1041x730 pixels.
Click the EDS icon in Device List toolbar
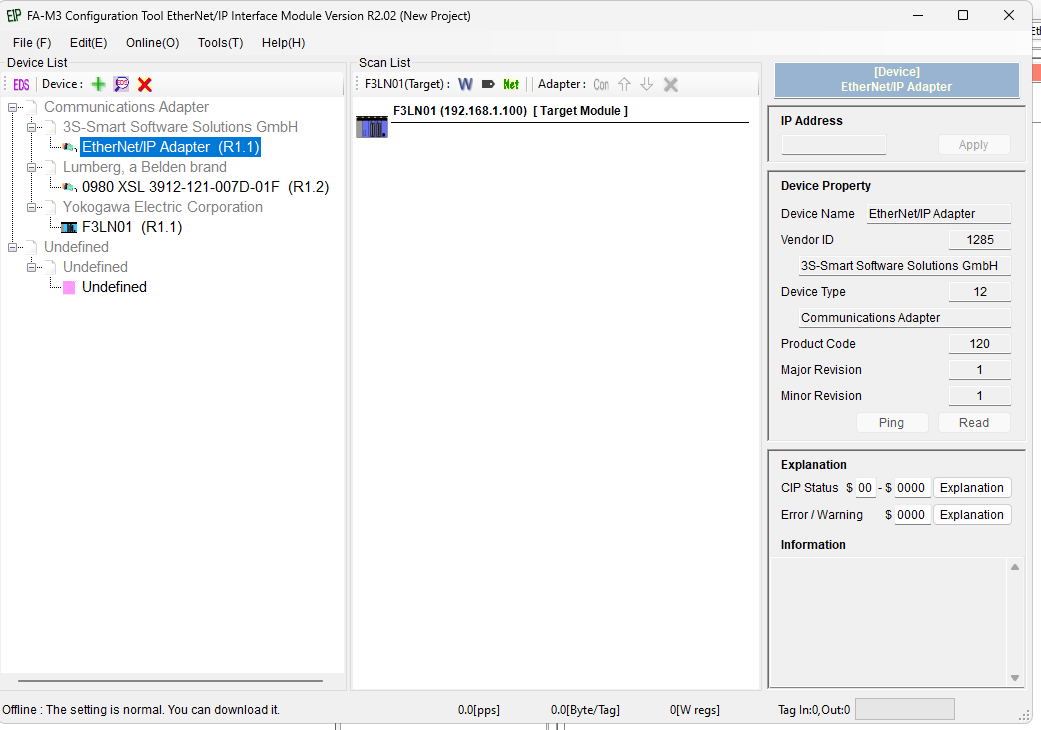coord(21,84)
